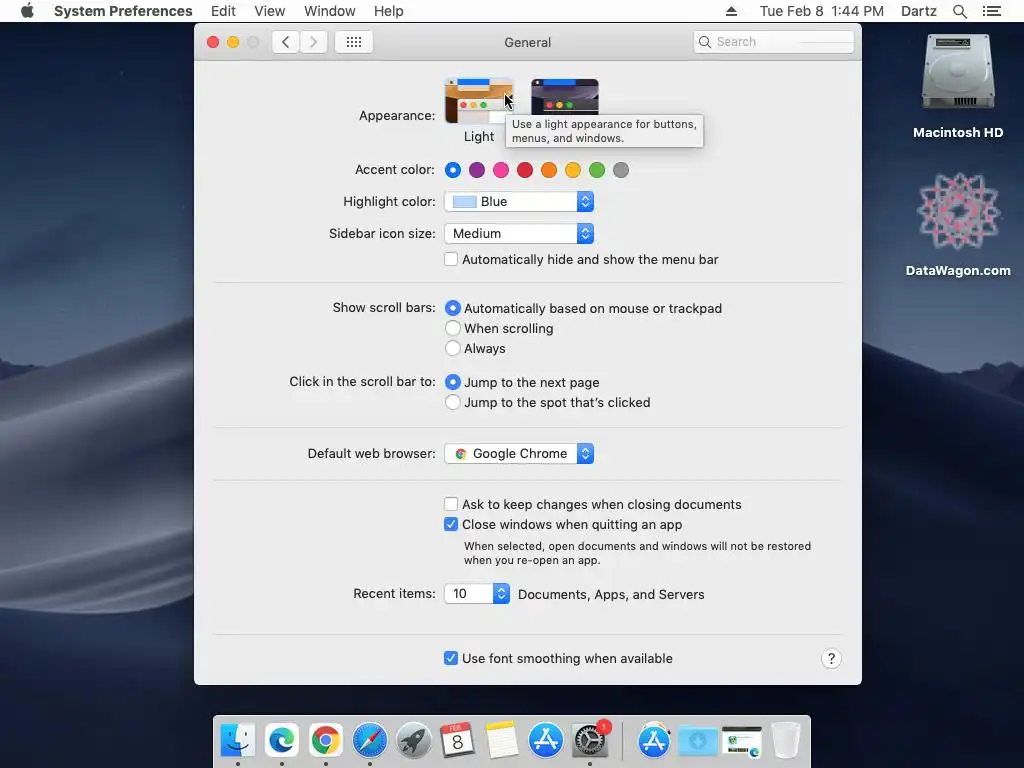This screenshot has width=1024, height=768.
Task: Choose the pink accent color
Action: pyautogui.click(x=501, y=170)
